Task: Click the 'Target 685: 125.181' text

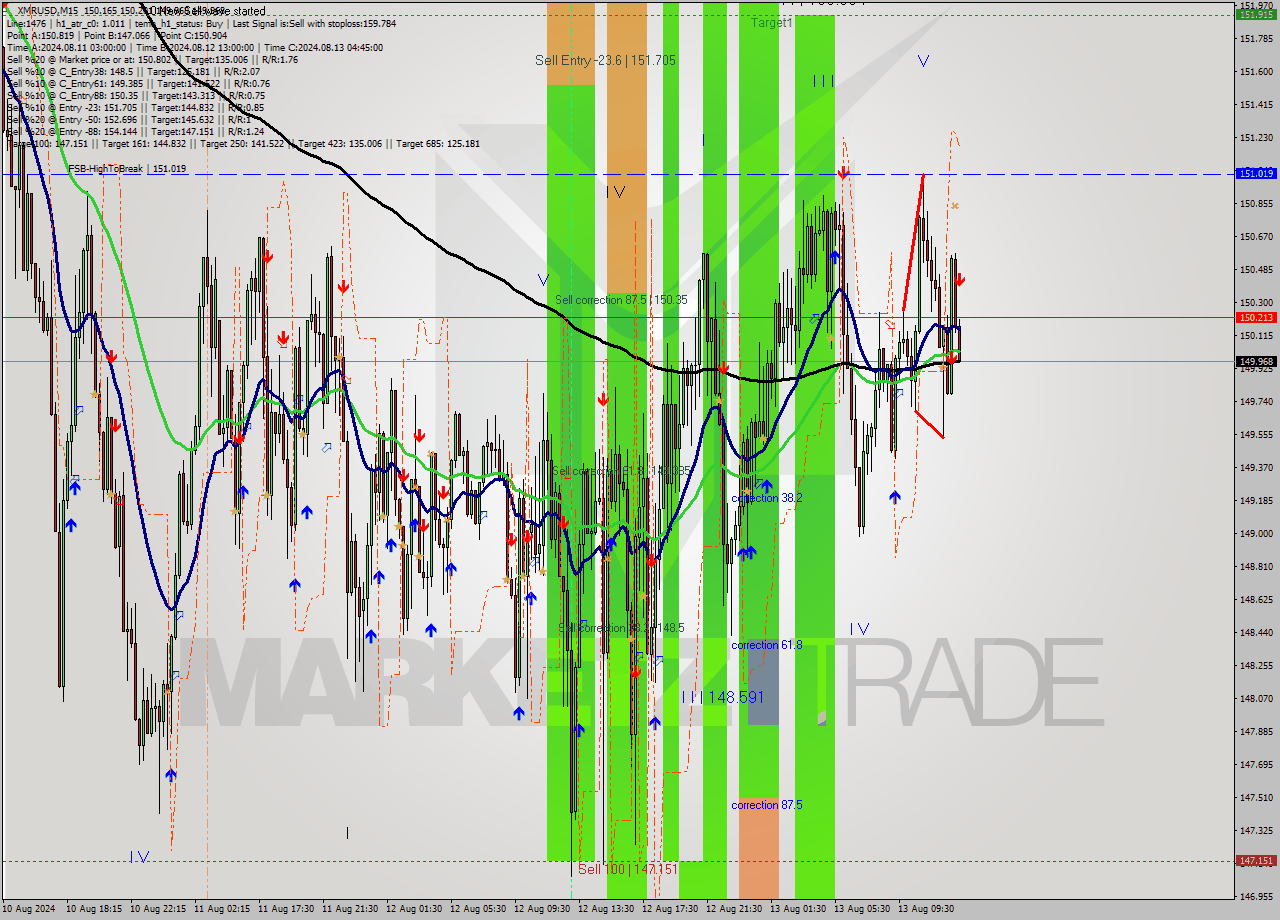Action: 438,143
